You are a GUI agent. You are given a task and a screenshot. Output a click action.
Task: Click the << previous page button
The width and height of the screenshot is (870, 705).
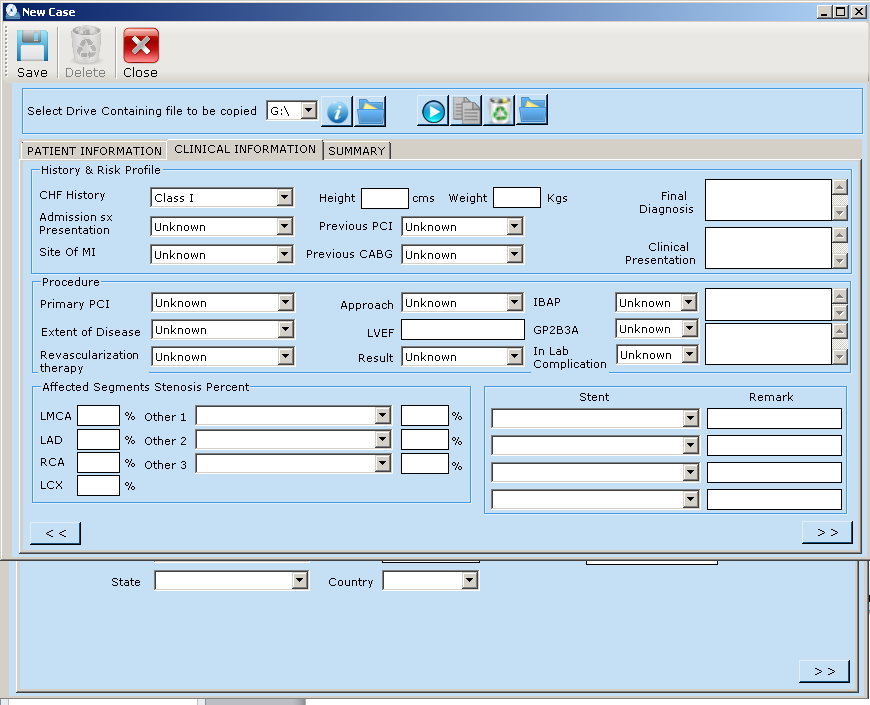(x=56, y=533)
